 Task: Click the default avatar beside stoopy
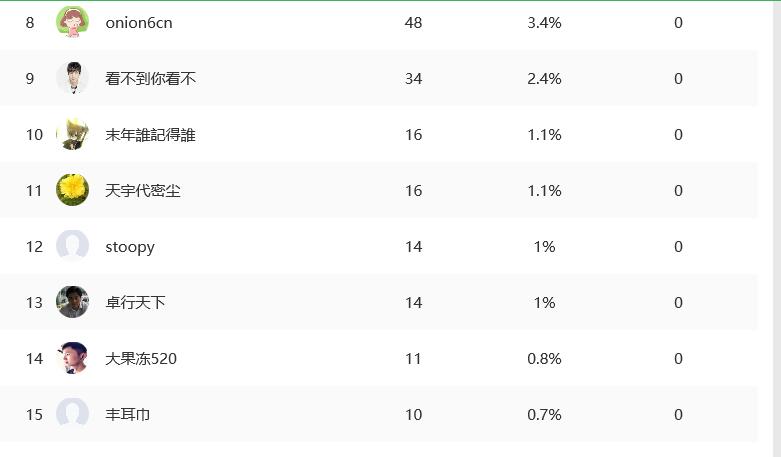pyautogui.click(x=72, y=246)
